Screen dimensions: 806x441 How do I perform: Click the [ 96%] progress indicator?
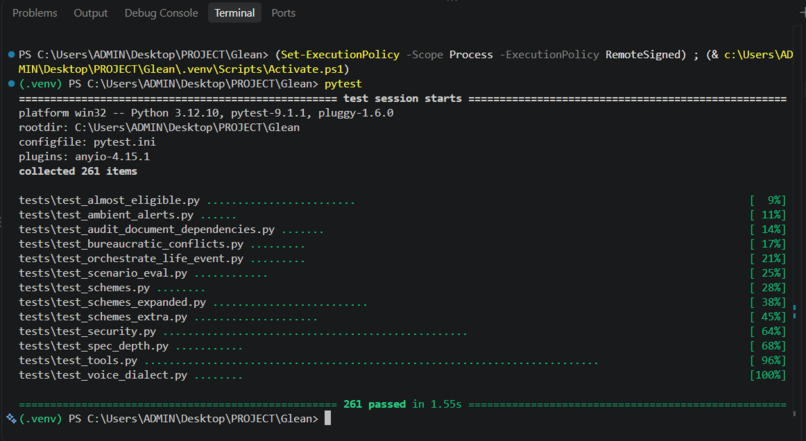pos(768,360)
